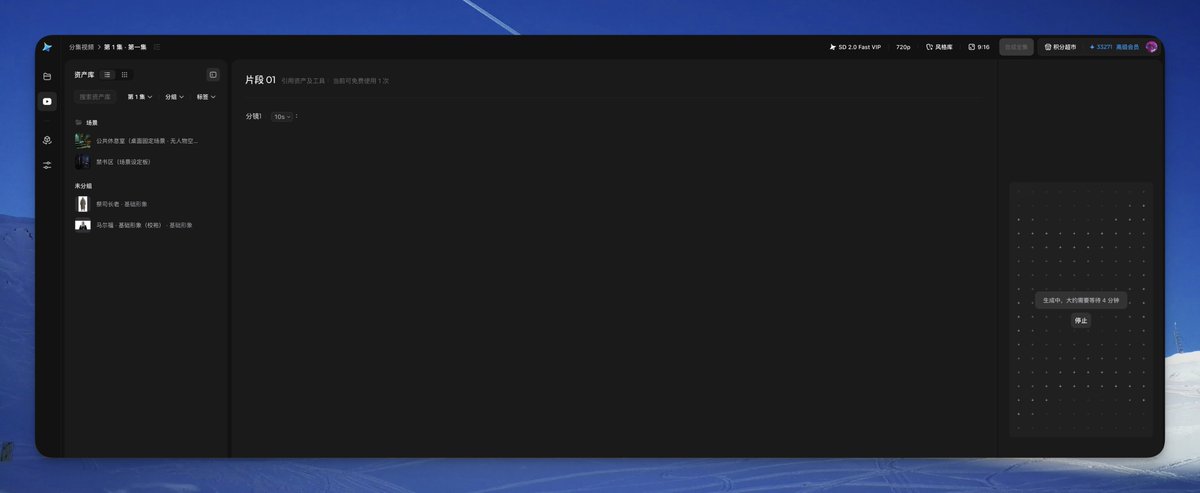Choose the SD 2.0 Fast VIP model selector
The height and width of the screenshot is (493, 1200).
(855, 47)
